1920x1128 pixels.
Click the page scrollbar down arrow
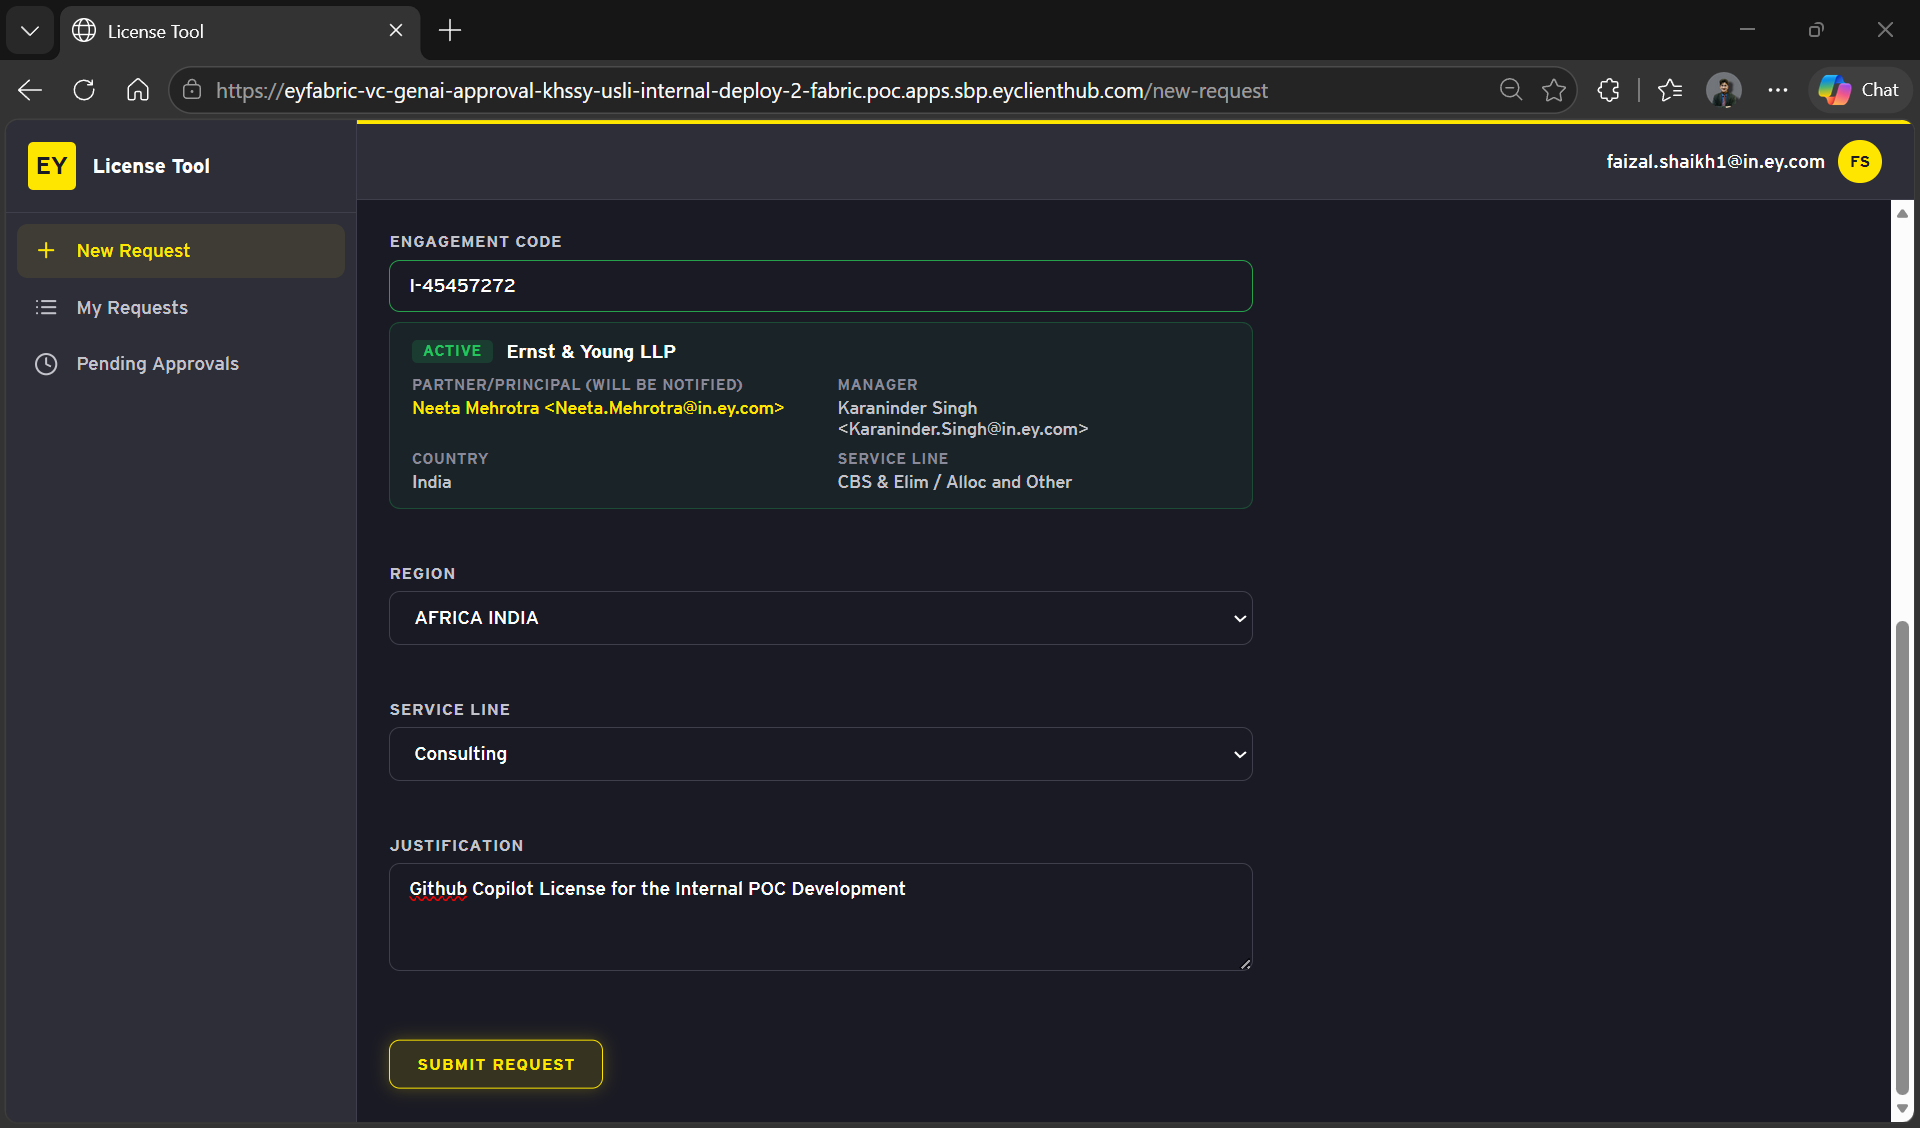(x=1902, y=1109)
